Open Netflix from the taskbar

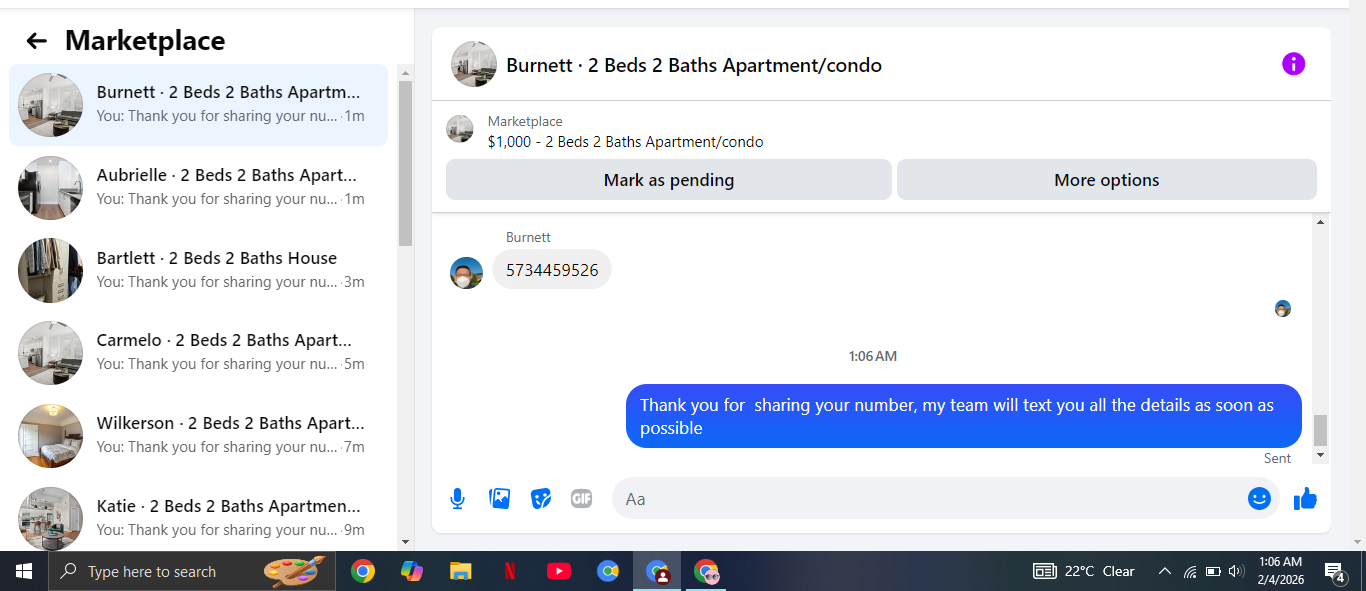tap(509, 571)
